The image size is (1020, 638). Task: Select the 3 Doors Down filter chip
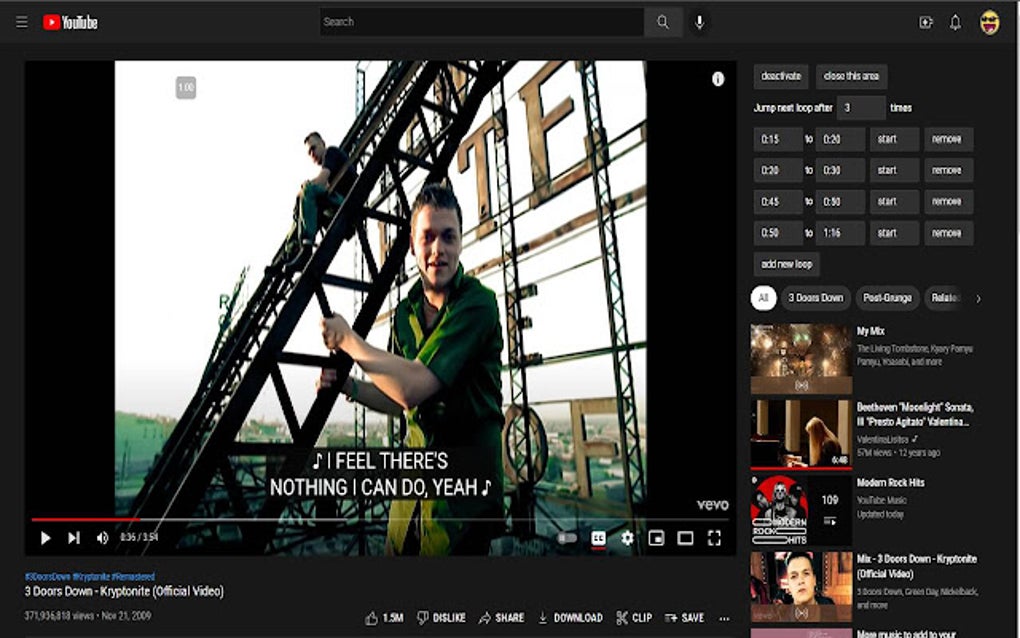click(x=815, y=298)
